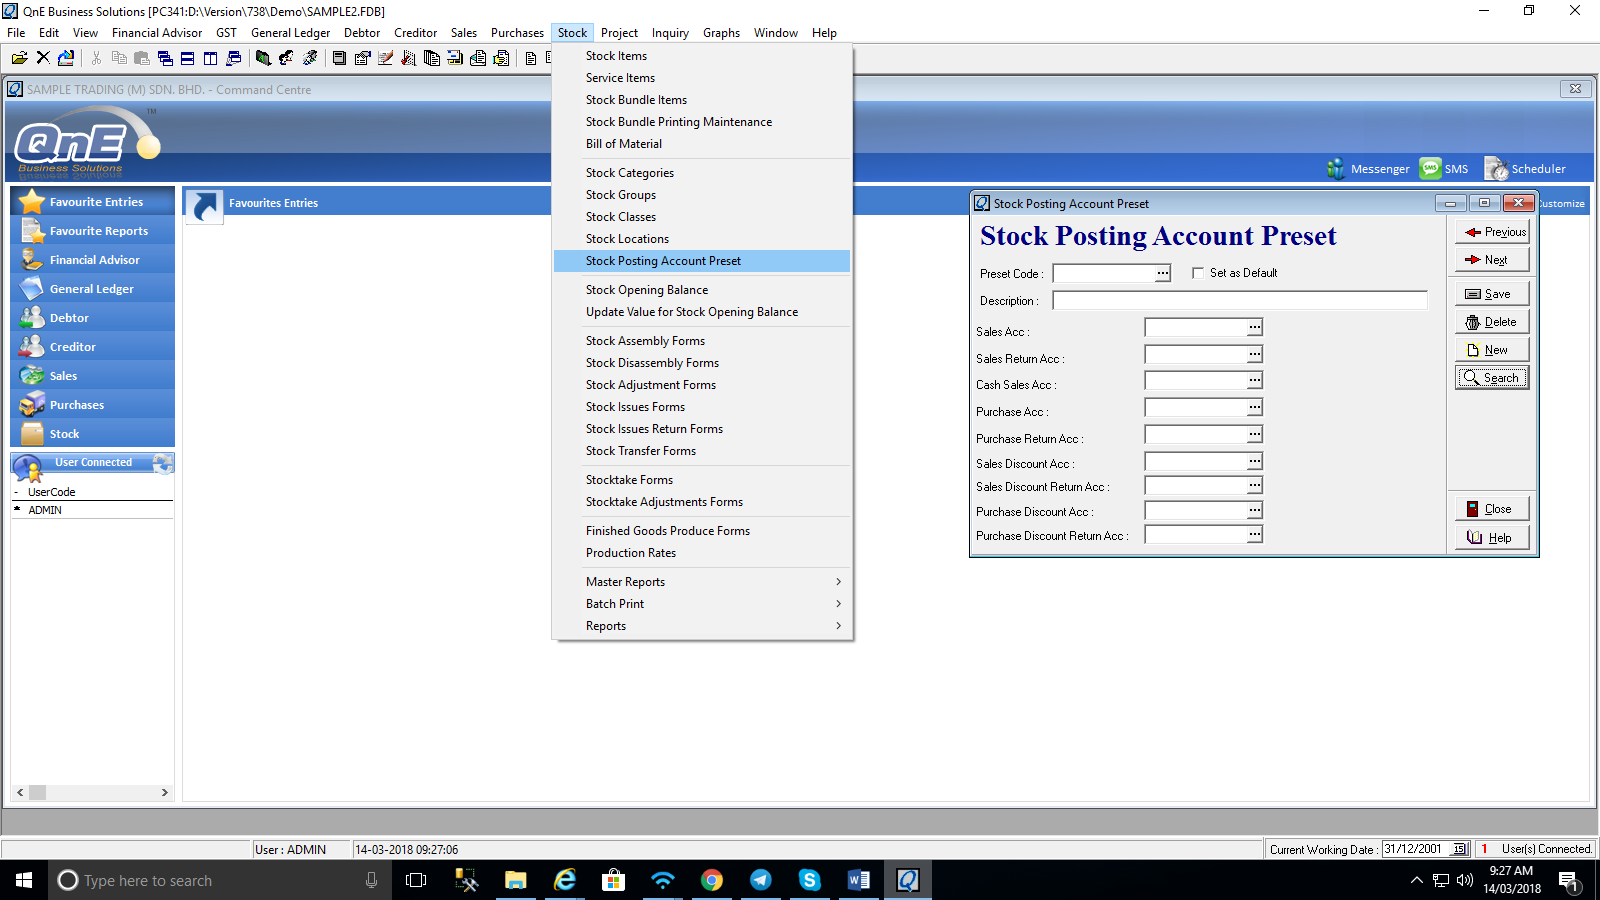This screenshot has width=1600, height=900.
Task: Open Google Chrome from the taskbar
Action: pyautogui.click(x=712, y=880)
